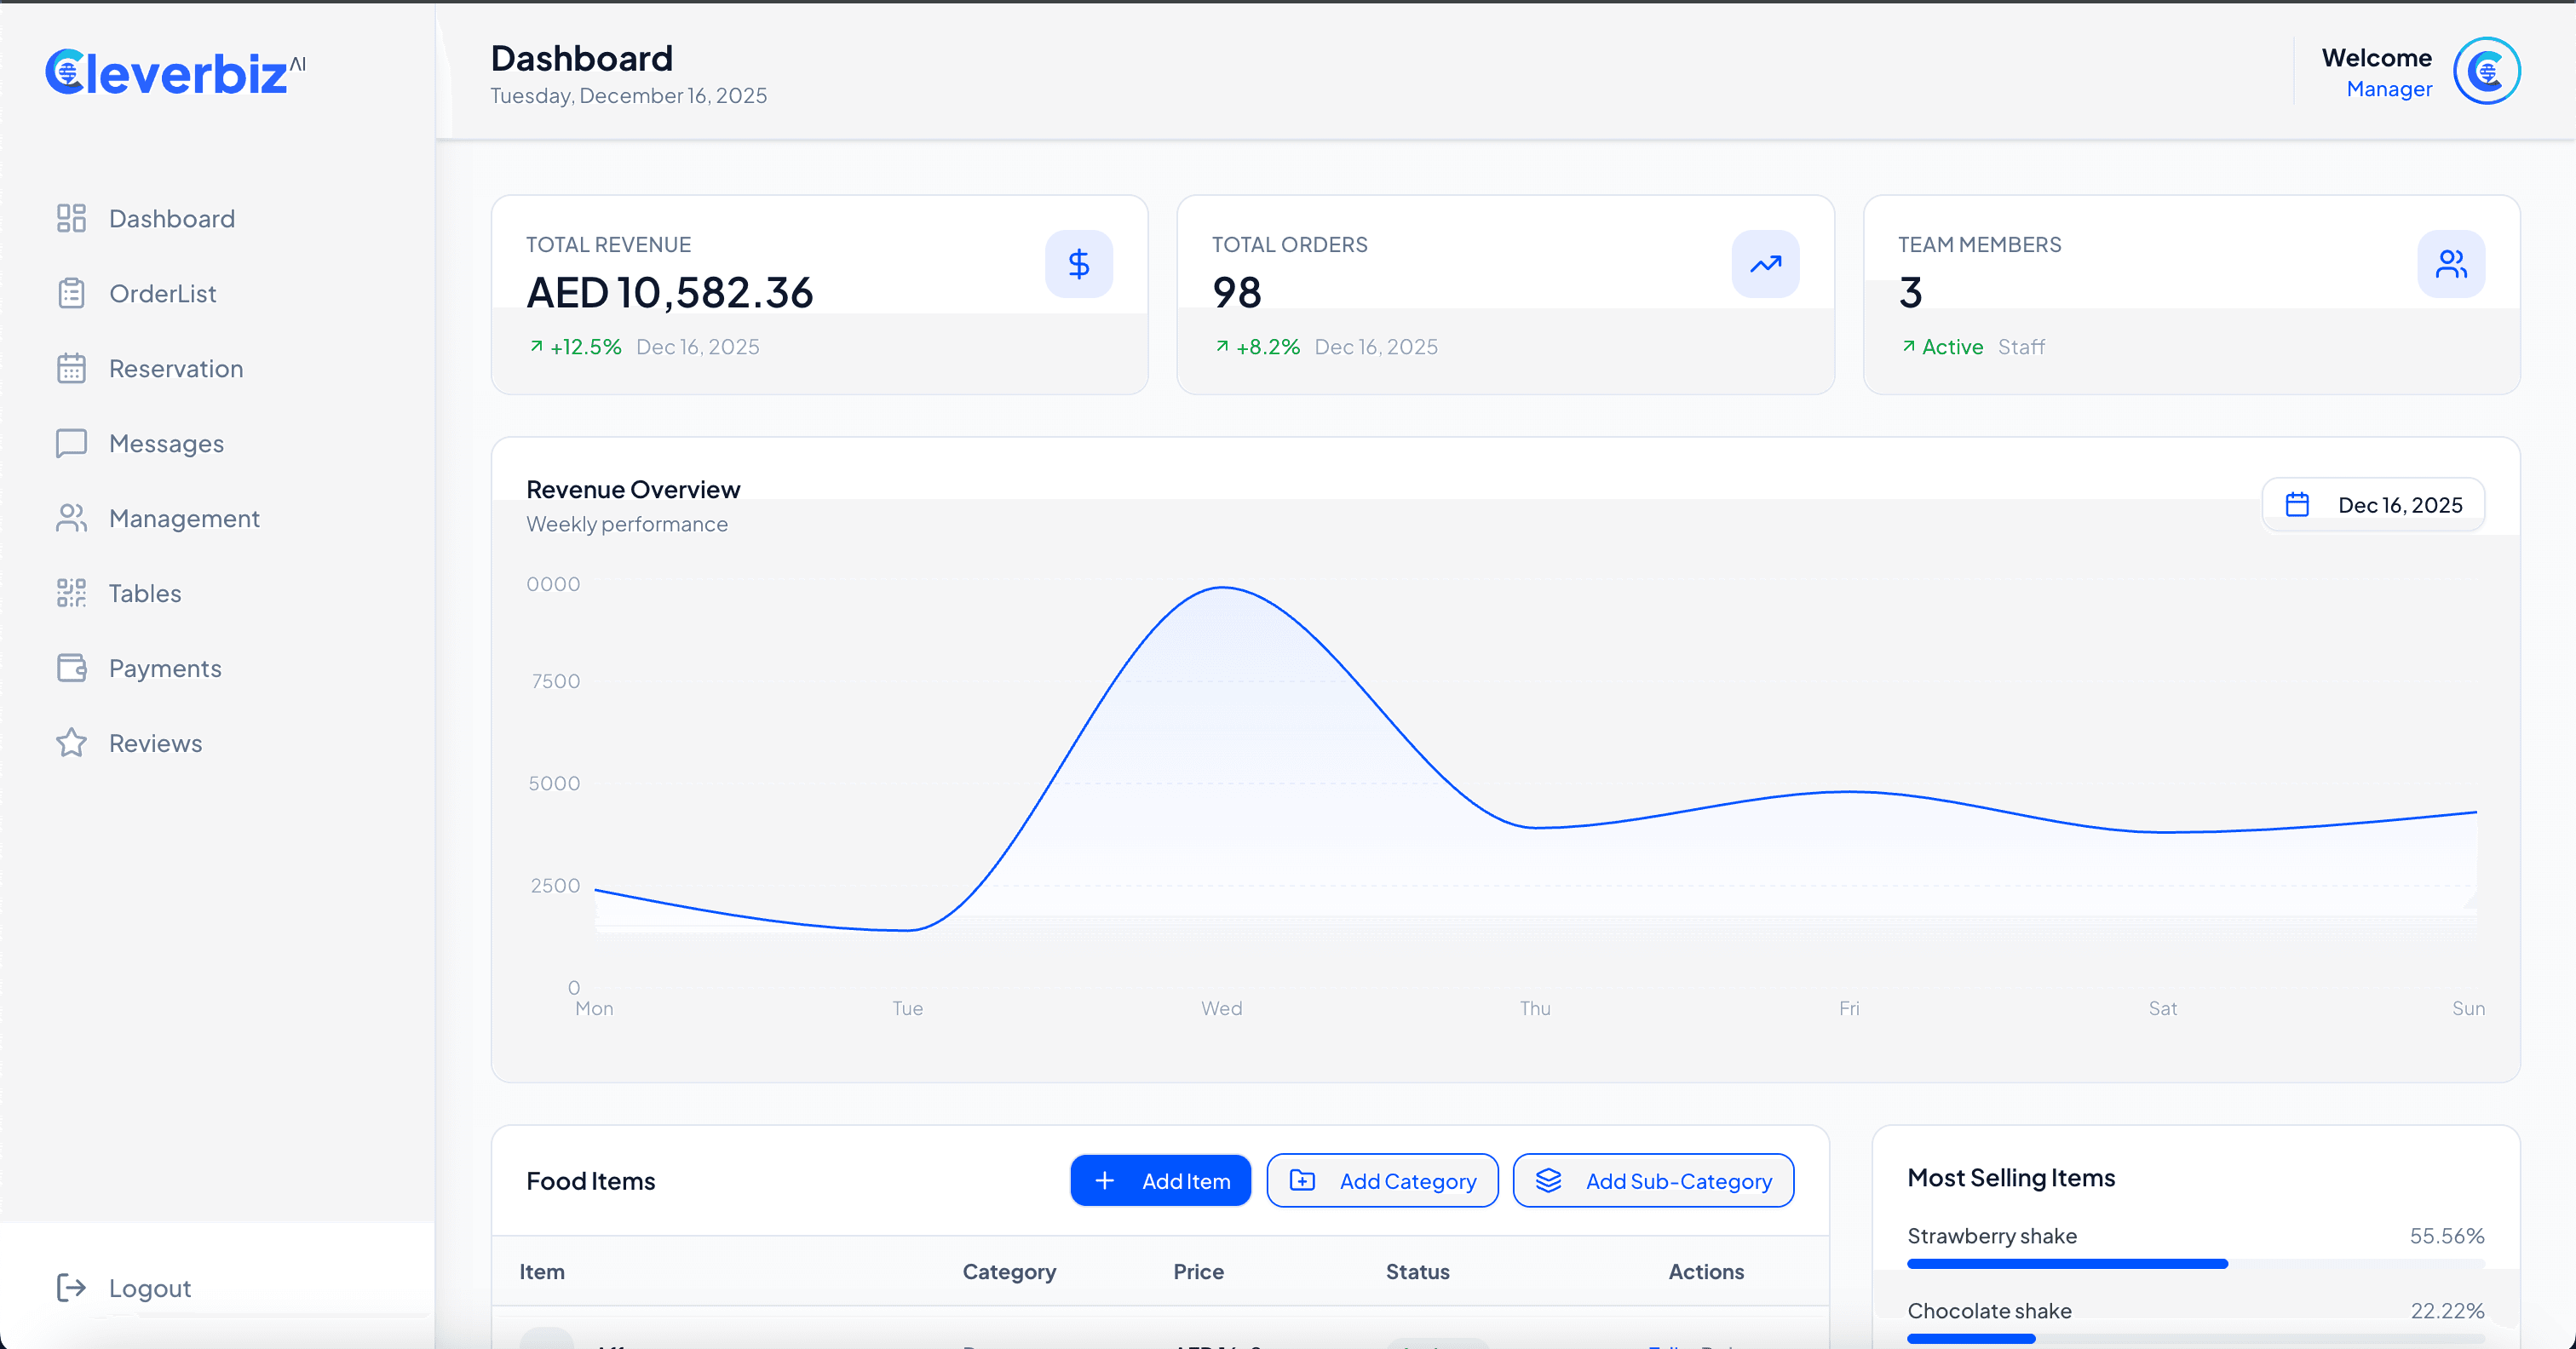2576x1349 pixels.
Task: Open Messages from the navigation menu
Action: pos(166,443)
